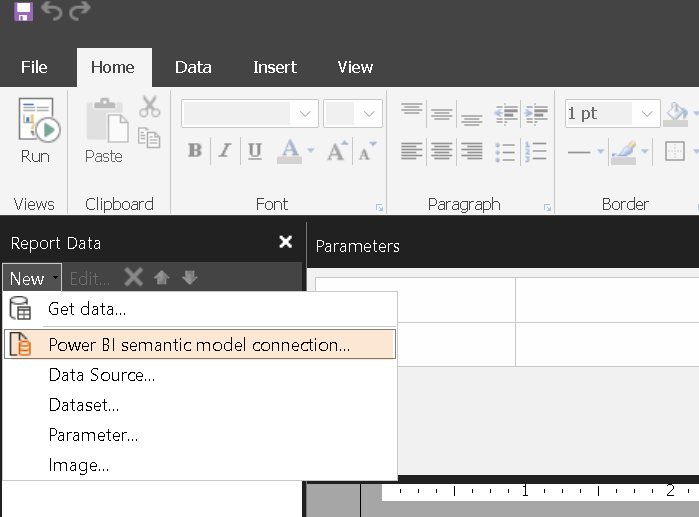Image resolution: width=699 pixels, height=517 pixels.
Task: Choose Get data from the menu
Action: click(x=87, y=310)
